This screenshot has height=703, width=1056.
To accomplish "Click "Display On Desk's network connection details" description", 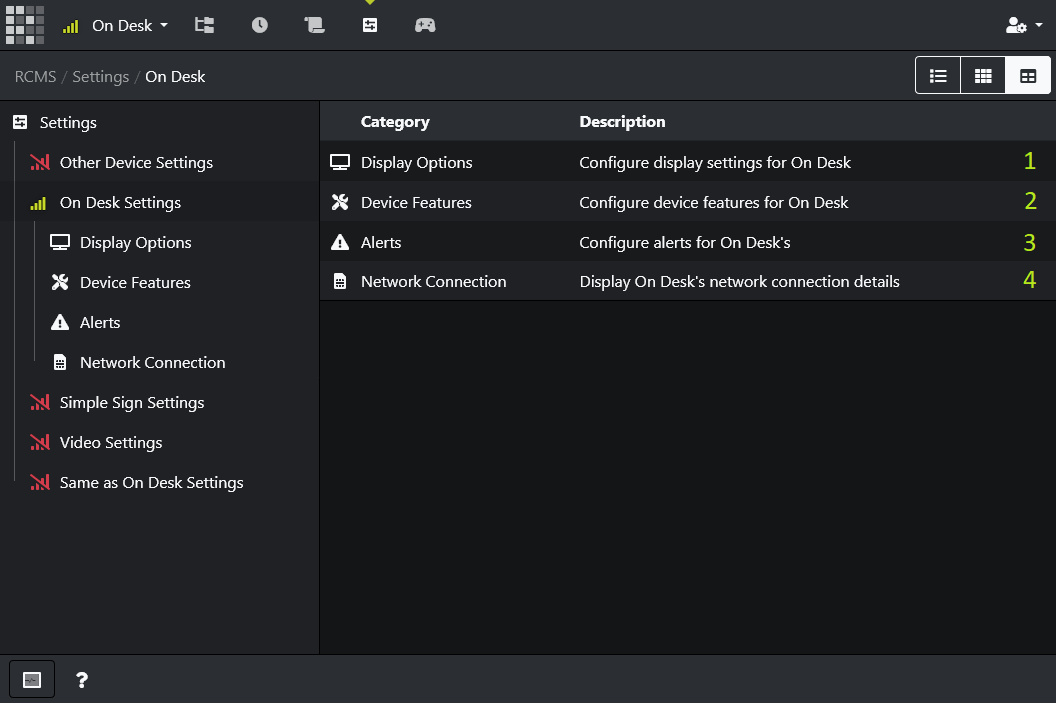I will tap(739, 281).
